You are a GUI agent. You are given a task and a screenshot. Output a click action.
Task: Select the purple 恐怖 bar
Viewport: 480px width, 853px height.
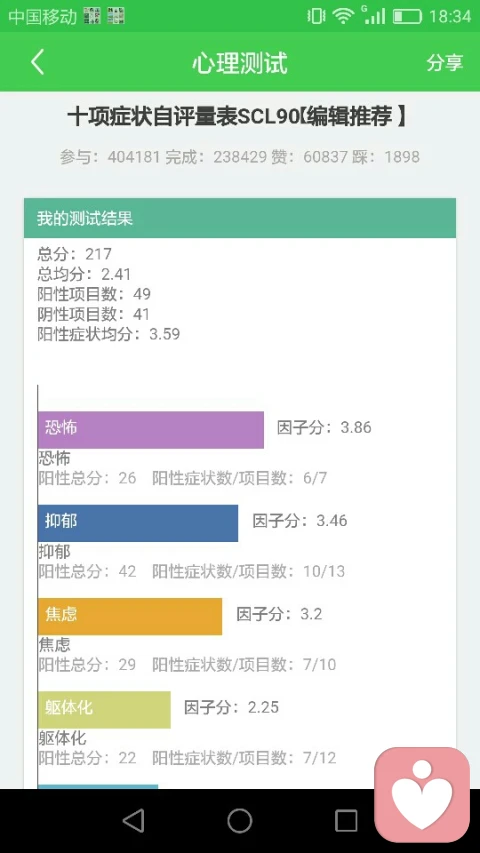pyautogui.click(x=151, y=430)
